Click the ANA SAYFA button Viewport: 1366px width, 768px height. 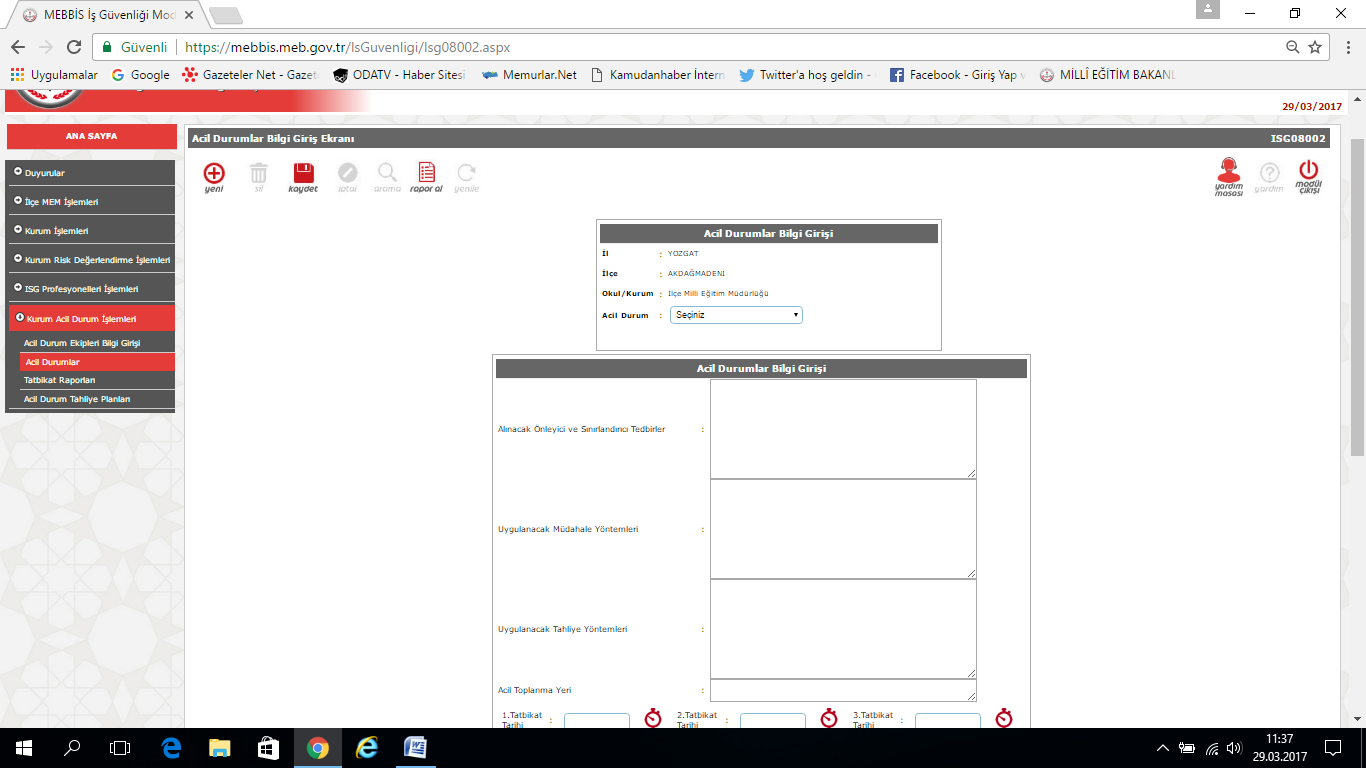coord(91,136)
